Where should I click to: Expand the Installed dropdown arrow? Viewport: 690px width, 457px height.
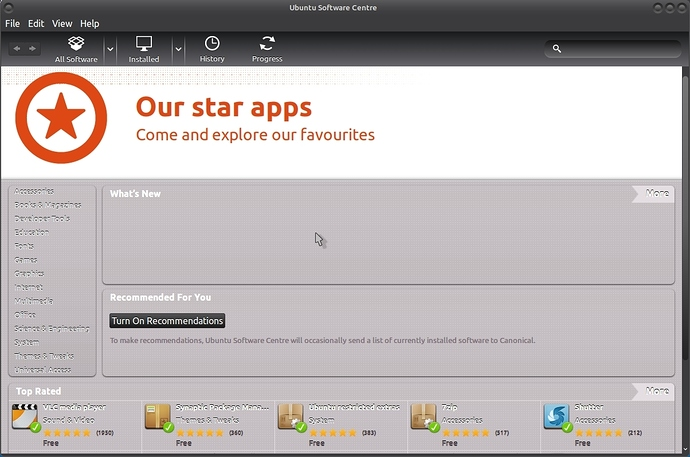pyautogui.click(x=178, y=49)
